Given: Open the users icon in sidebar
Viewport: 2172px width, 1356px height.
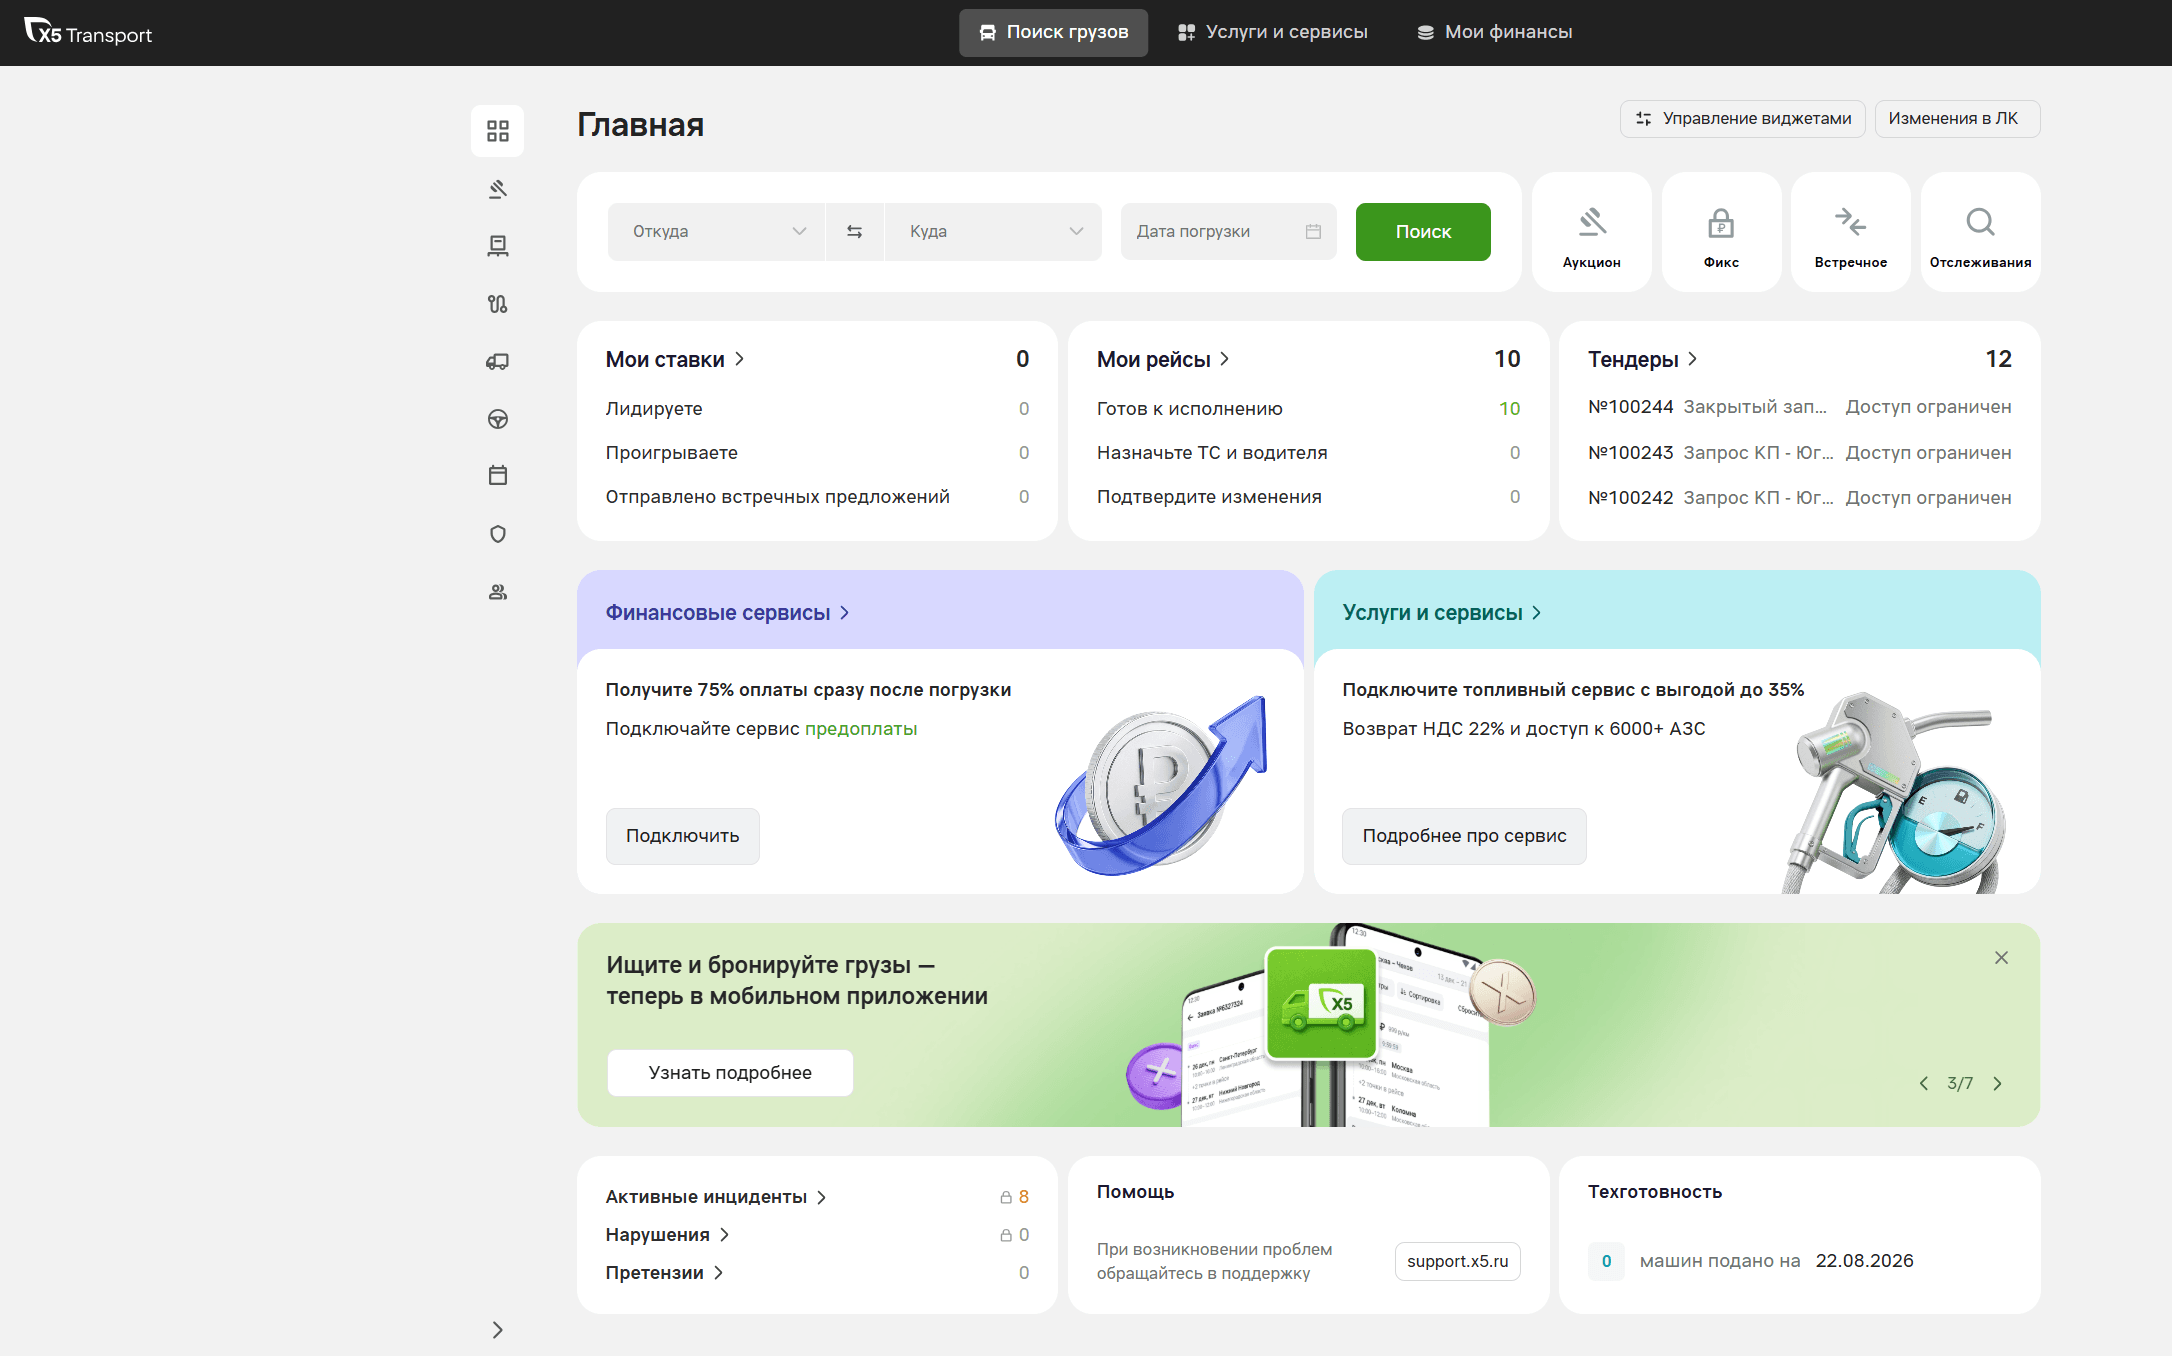Looking at the screenshot, I should (497, 592).
